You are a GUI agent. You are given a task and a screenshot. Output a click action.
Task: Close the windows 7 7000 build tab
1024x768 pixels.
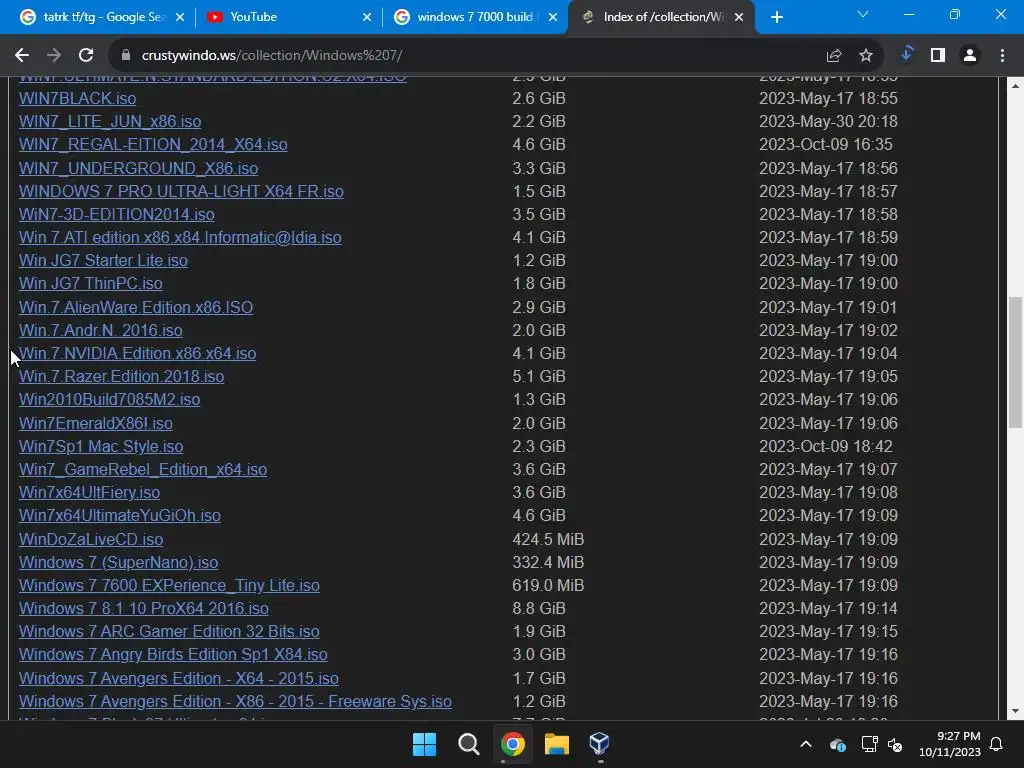[x=553, y=17]
